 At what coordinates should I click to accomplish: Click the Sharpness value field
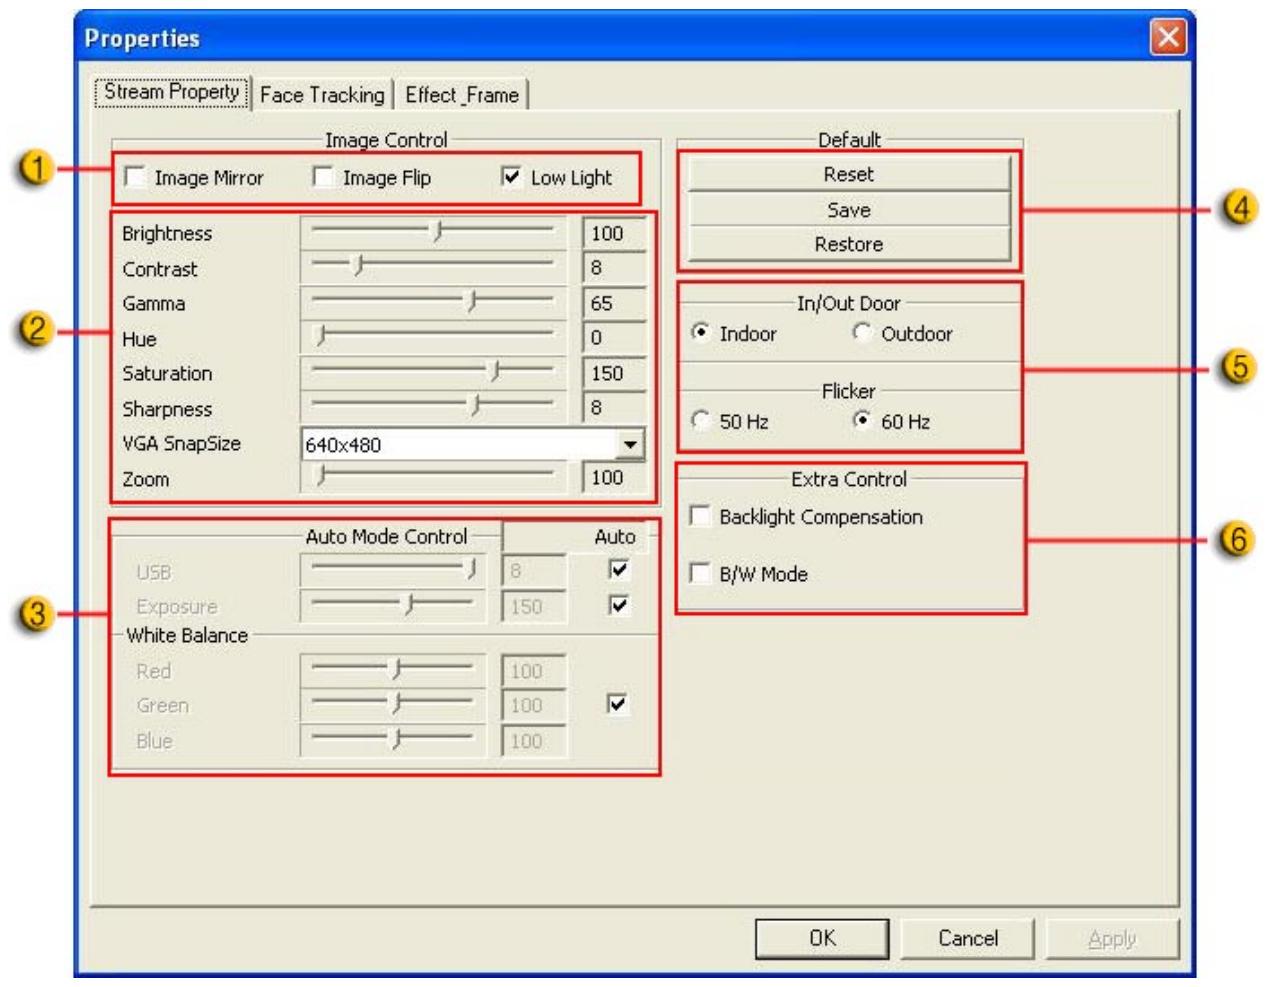[x=614, y=407]
